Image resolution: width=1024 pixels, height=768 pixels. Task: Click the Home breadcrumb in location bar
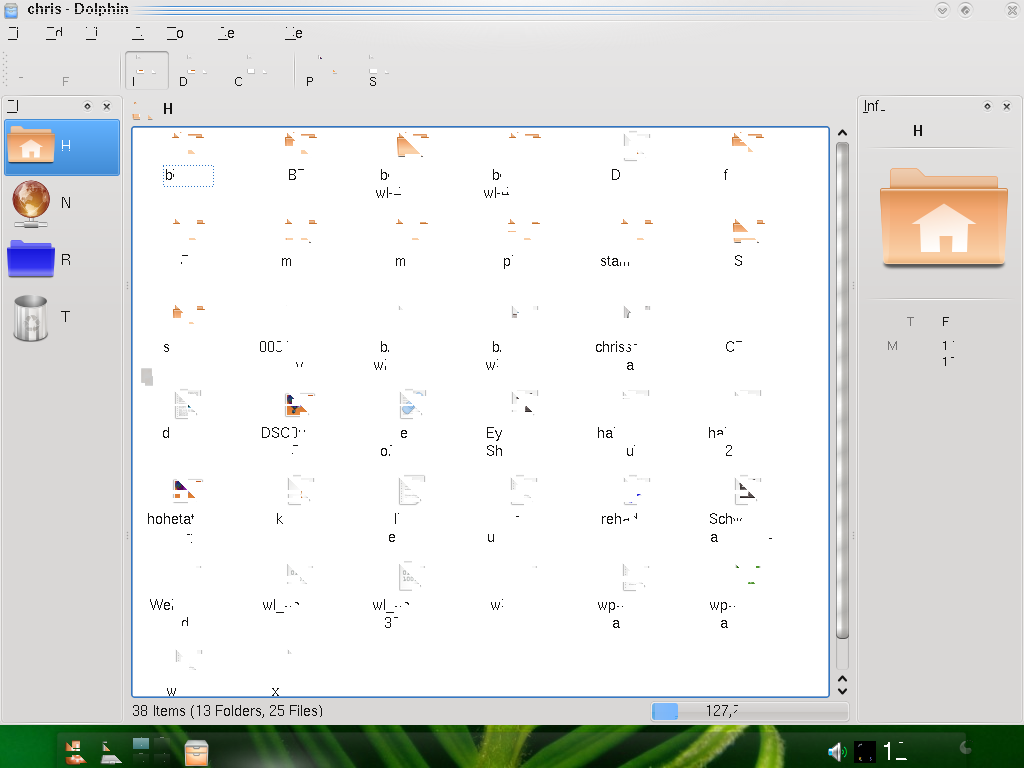pyautogui.click(x=168, y=109)
